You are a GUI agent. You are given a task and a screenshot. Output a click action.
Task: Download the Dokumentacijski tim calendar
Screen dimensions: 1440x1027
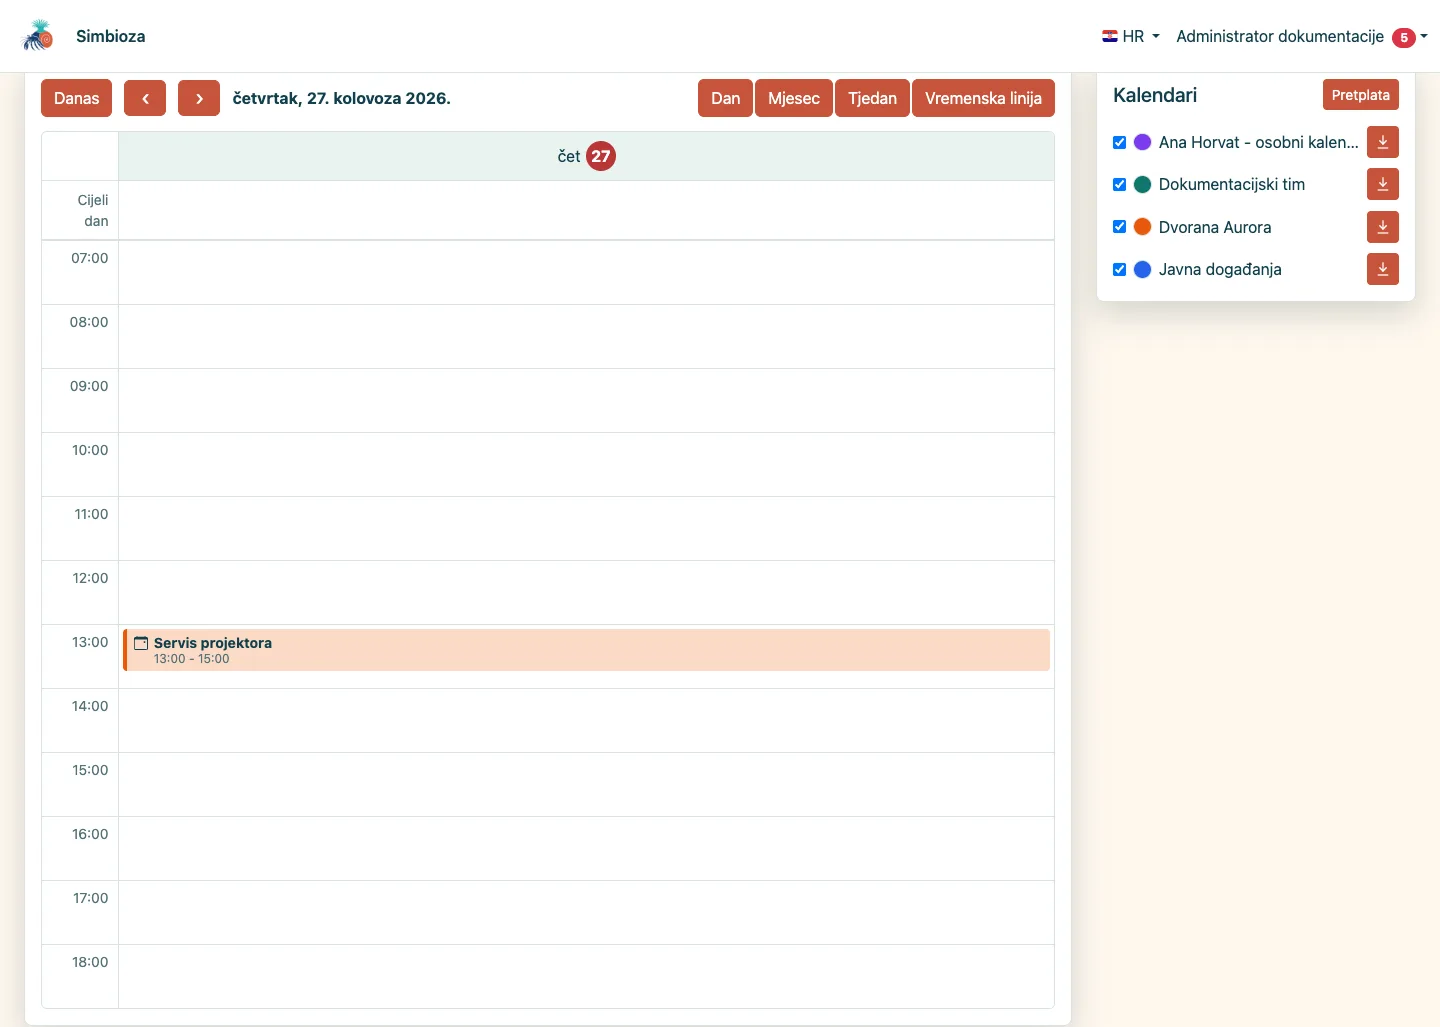(x=1383, y=184)
